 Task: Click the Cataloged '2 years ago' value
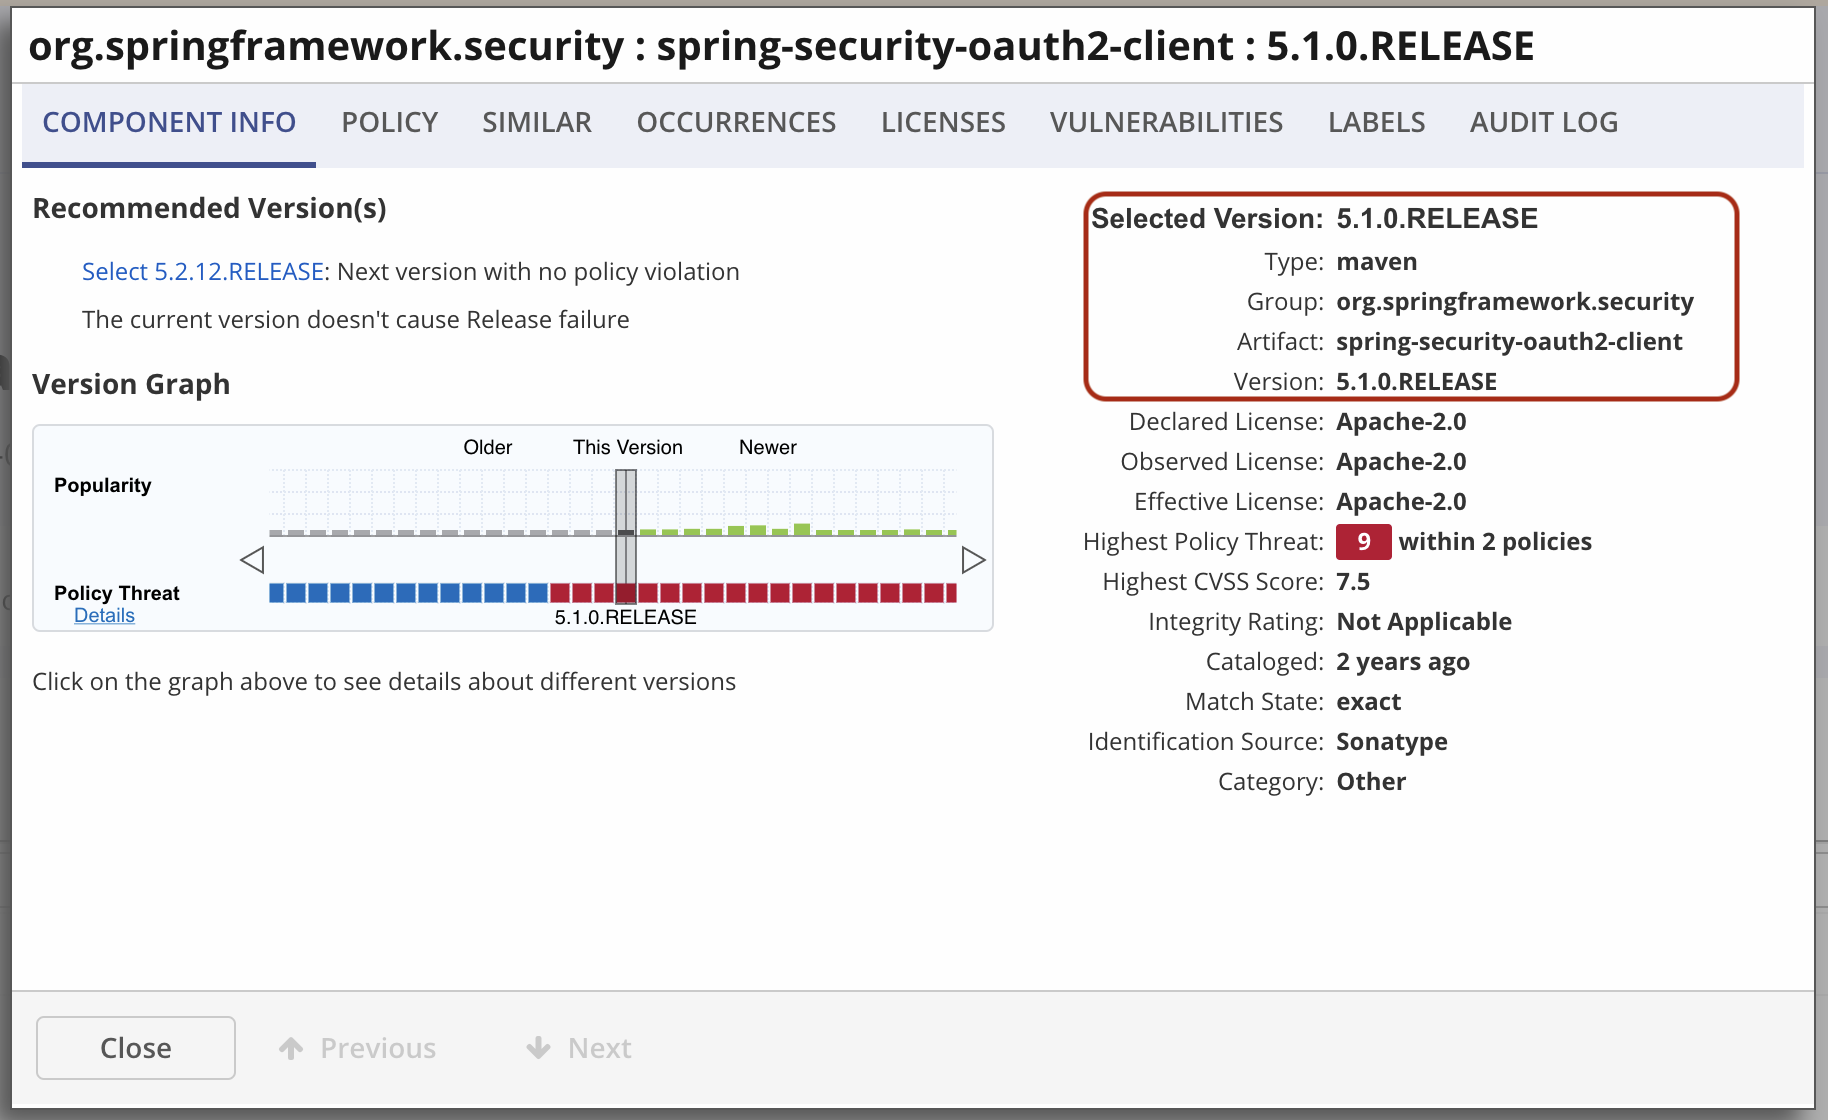(1403, 662)
